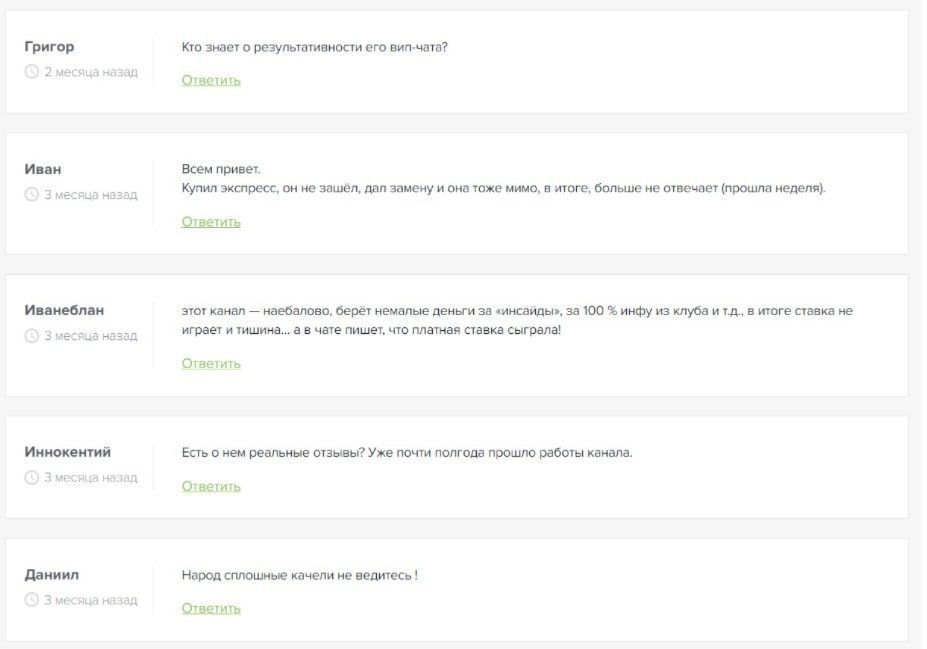Select the author name Григор
This screenshot has width=927, height=649.
click(x=49, y=47)
